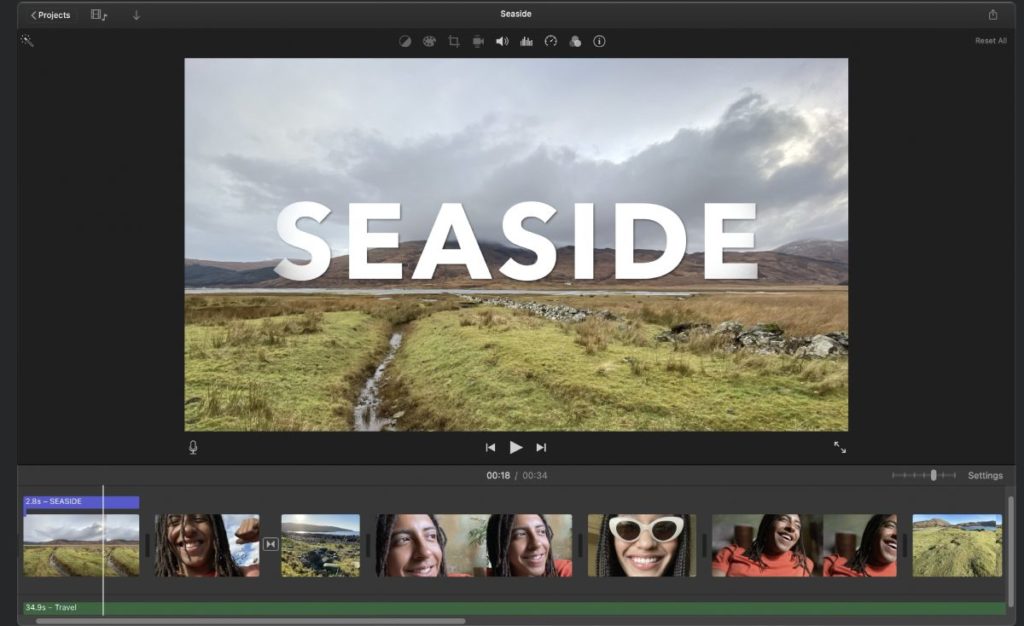The width and height of the screenshot is (1024, 626).
Task: Open the color balance tool
Action: [x=405, y=41]
